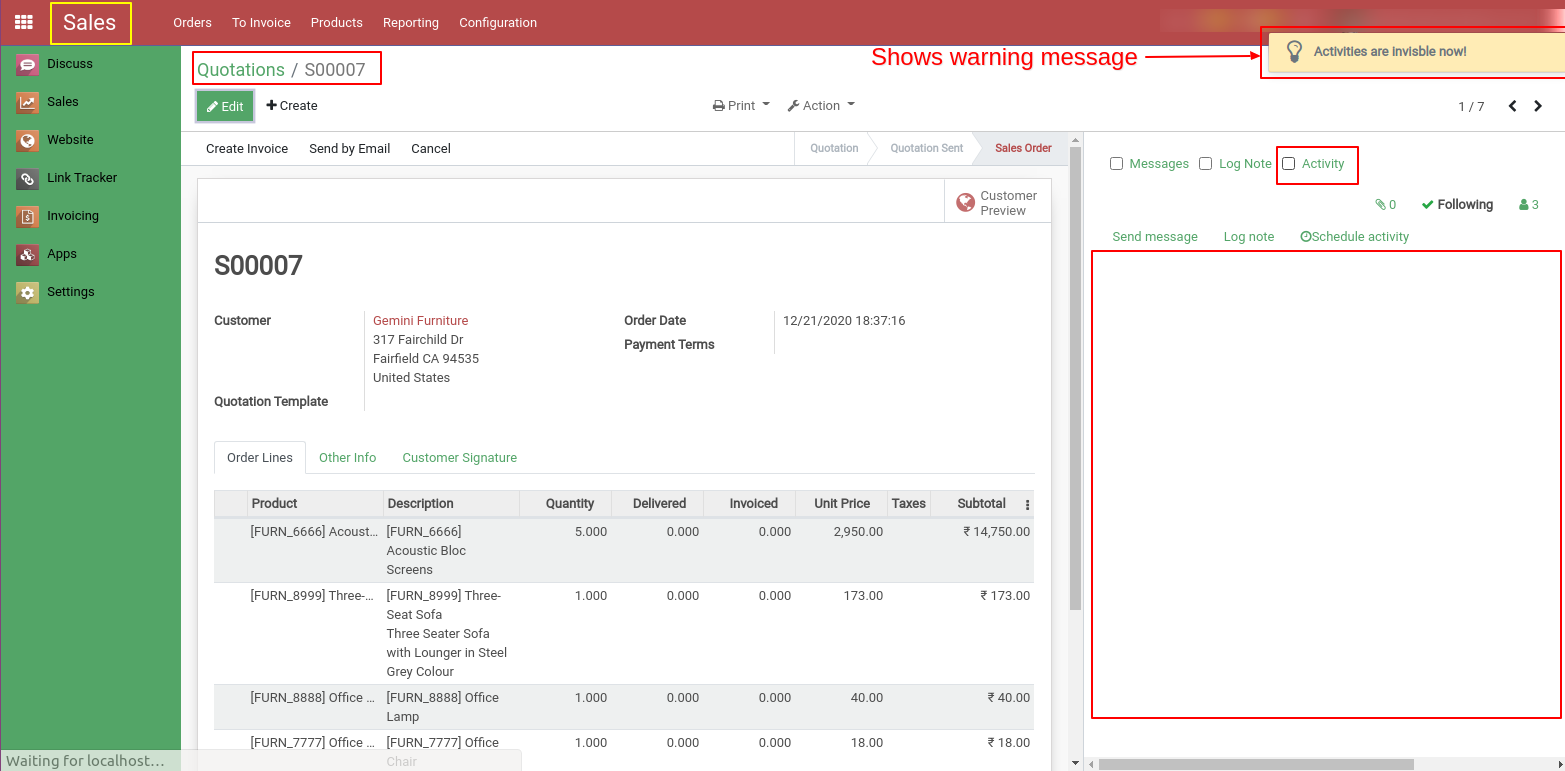1565x771 pixels.
Task: Toggle the Activity checkbox
Action: pos(1288,163)
